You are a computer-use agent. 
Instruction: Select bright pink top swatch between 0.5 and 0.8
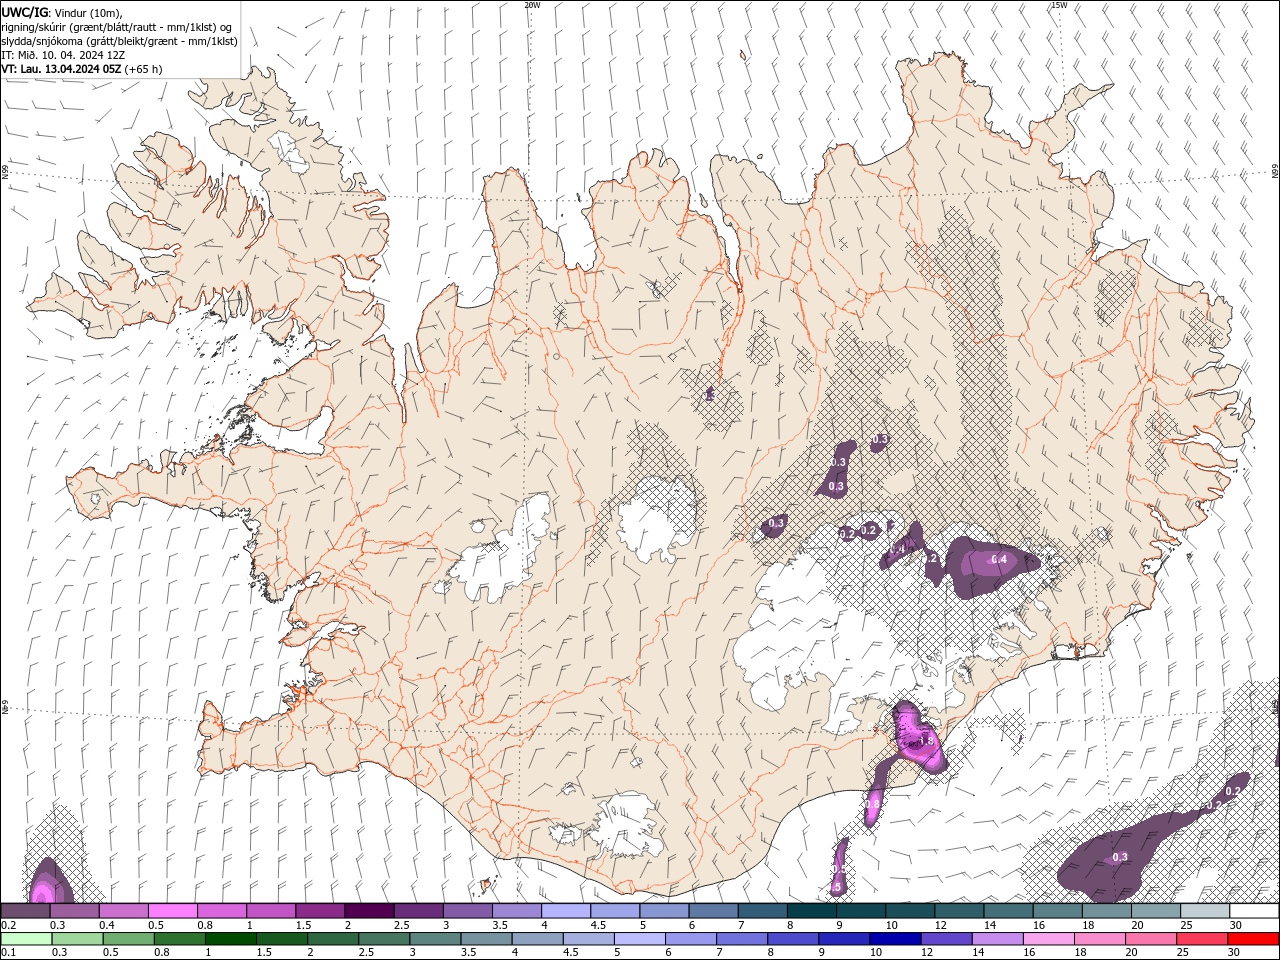coord(173,910)
